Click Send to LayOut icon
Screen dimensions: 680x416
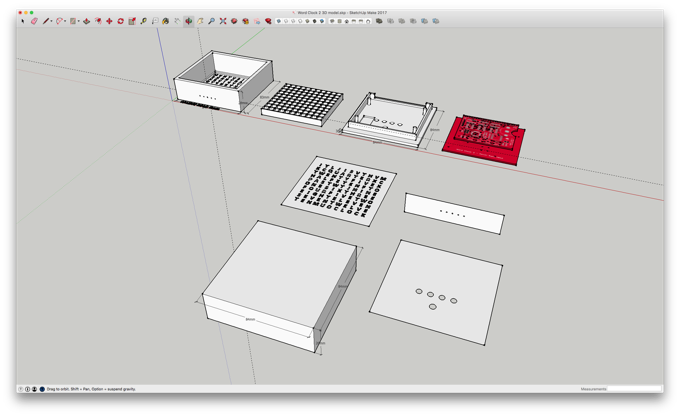point(257,21)
